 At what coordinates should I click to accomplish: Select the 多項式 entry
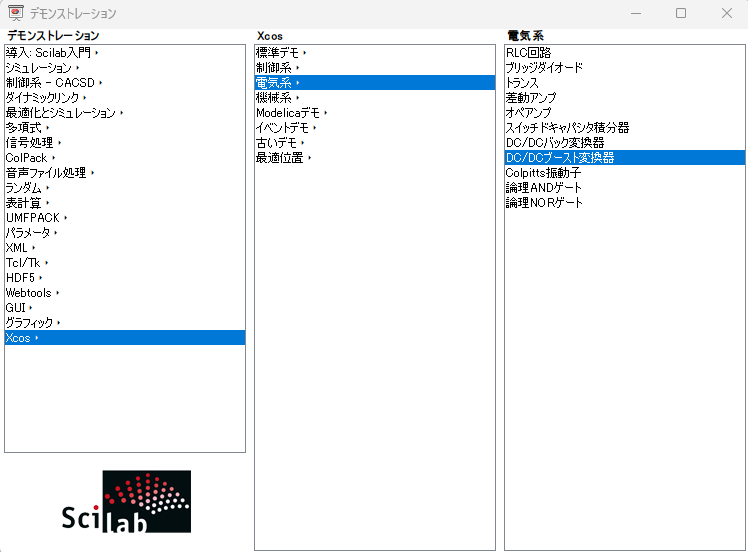pyautogui.click(x=125, y=127)
